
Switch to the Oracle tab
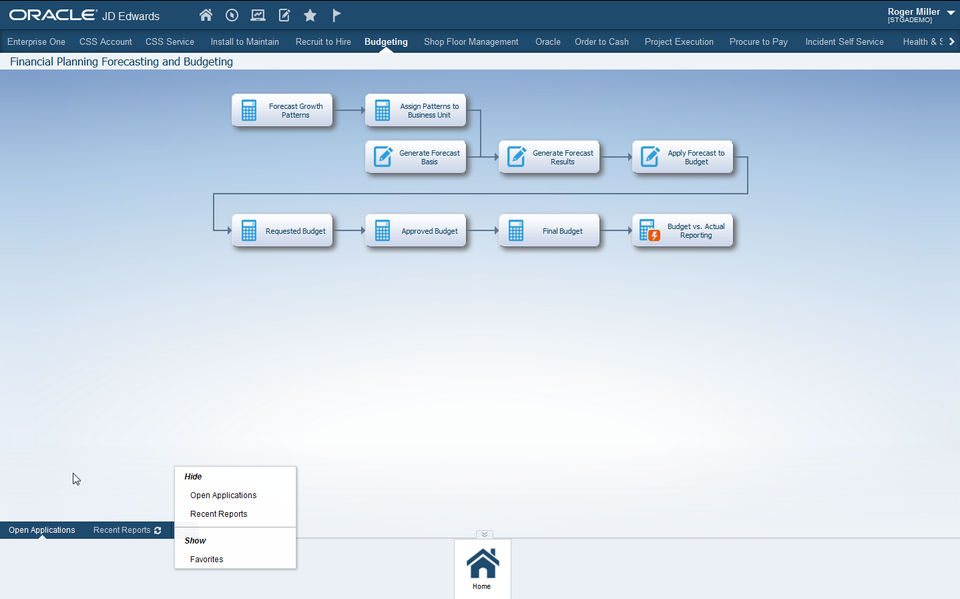548,42
